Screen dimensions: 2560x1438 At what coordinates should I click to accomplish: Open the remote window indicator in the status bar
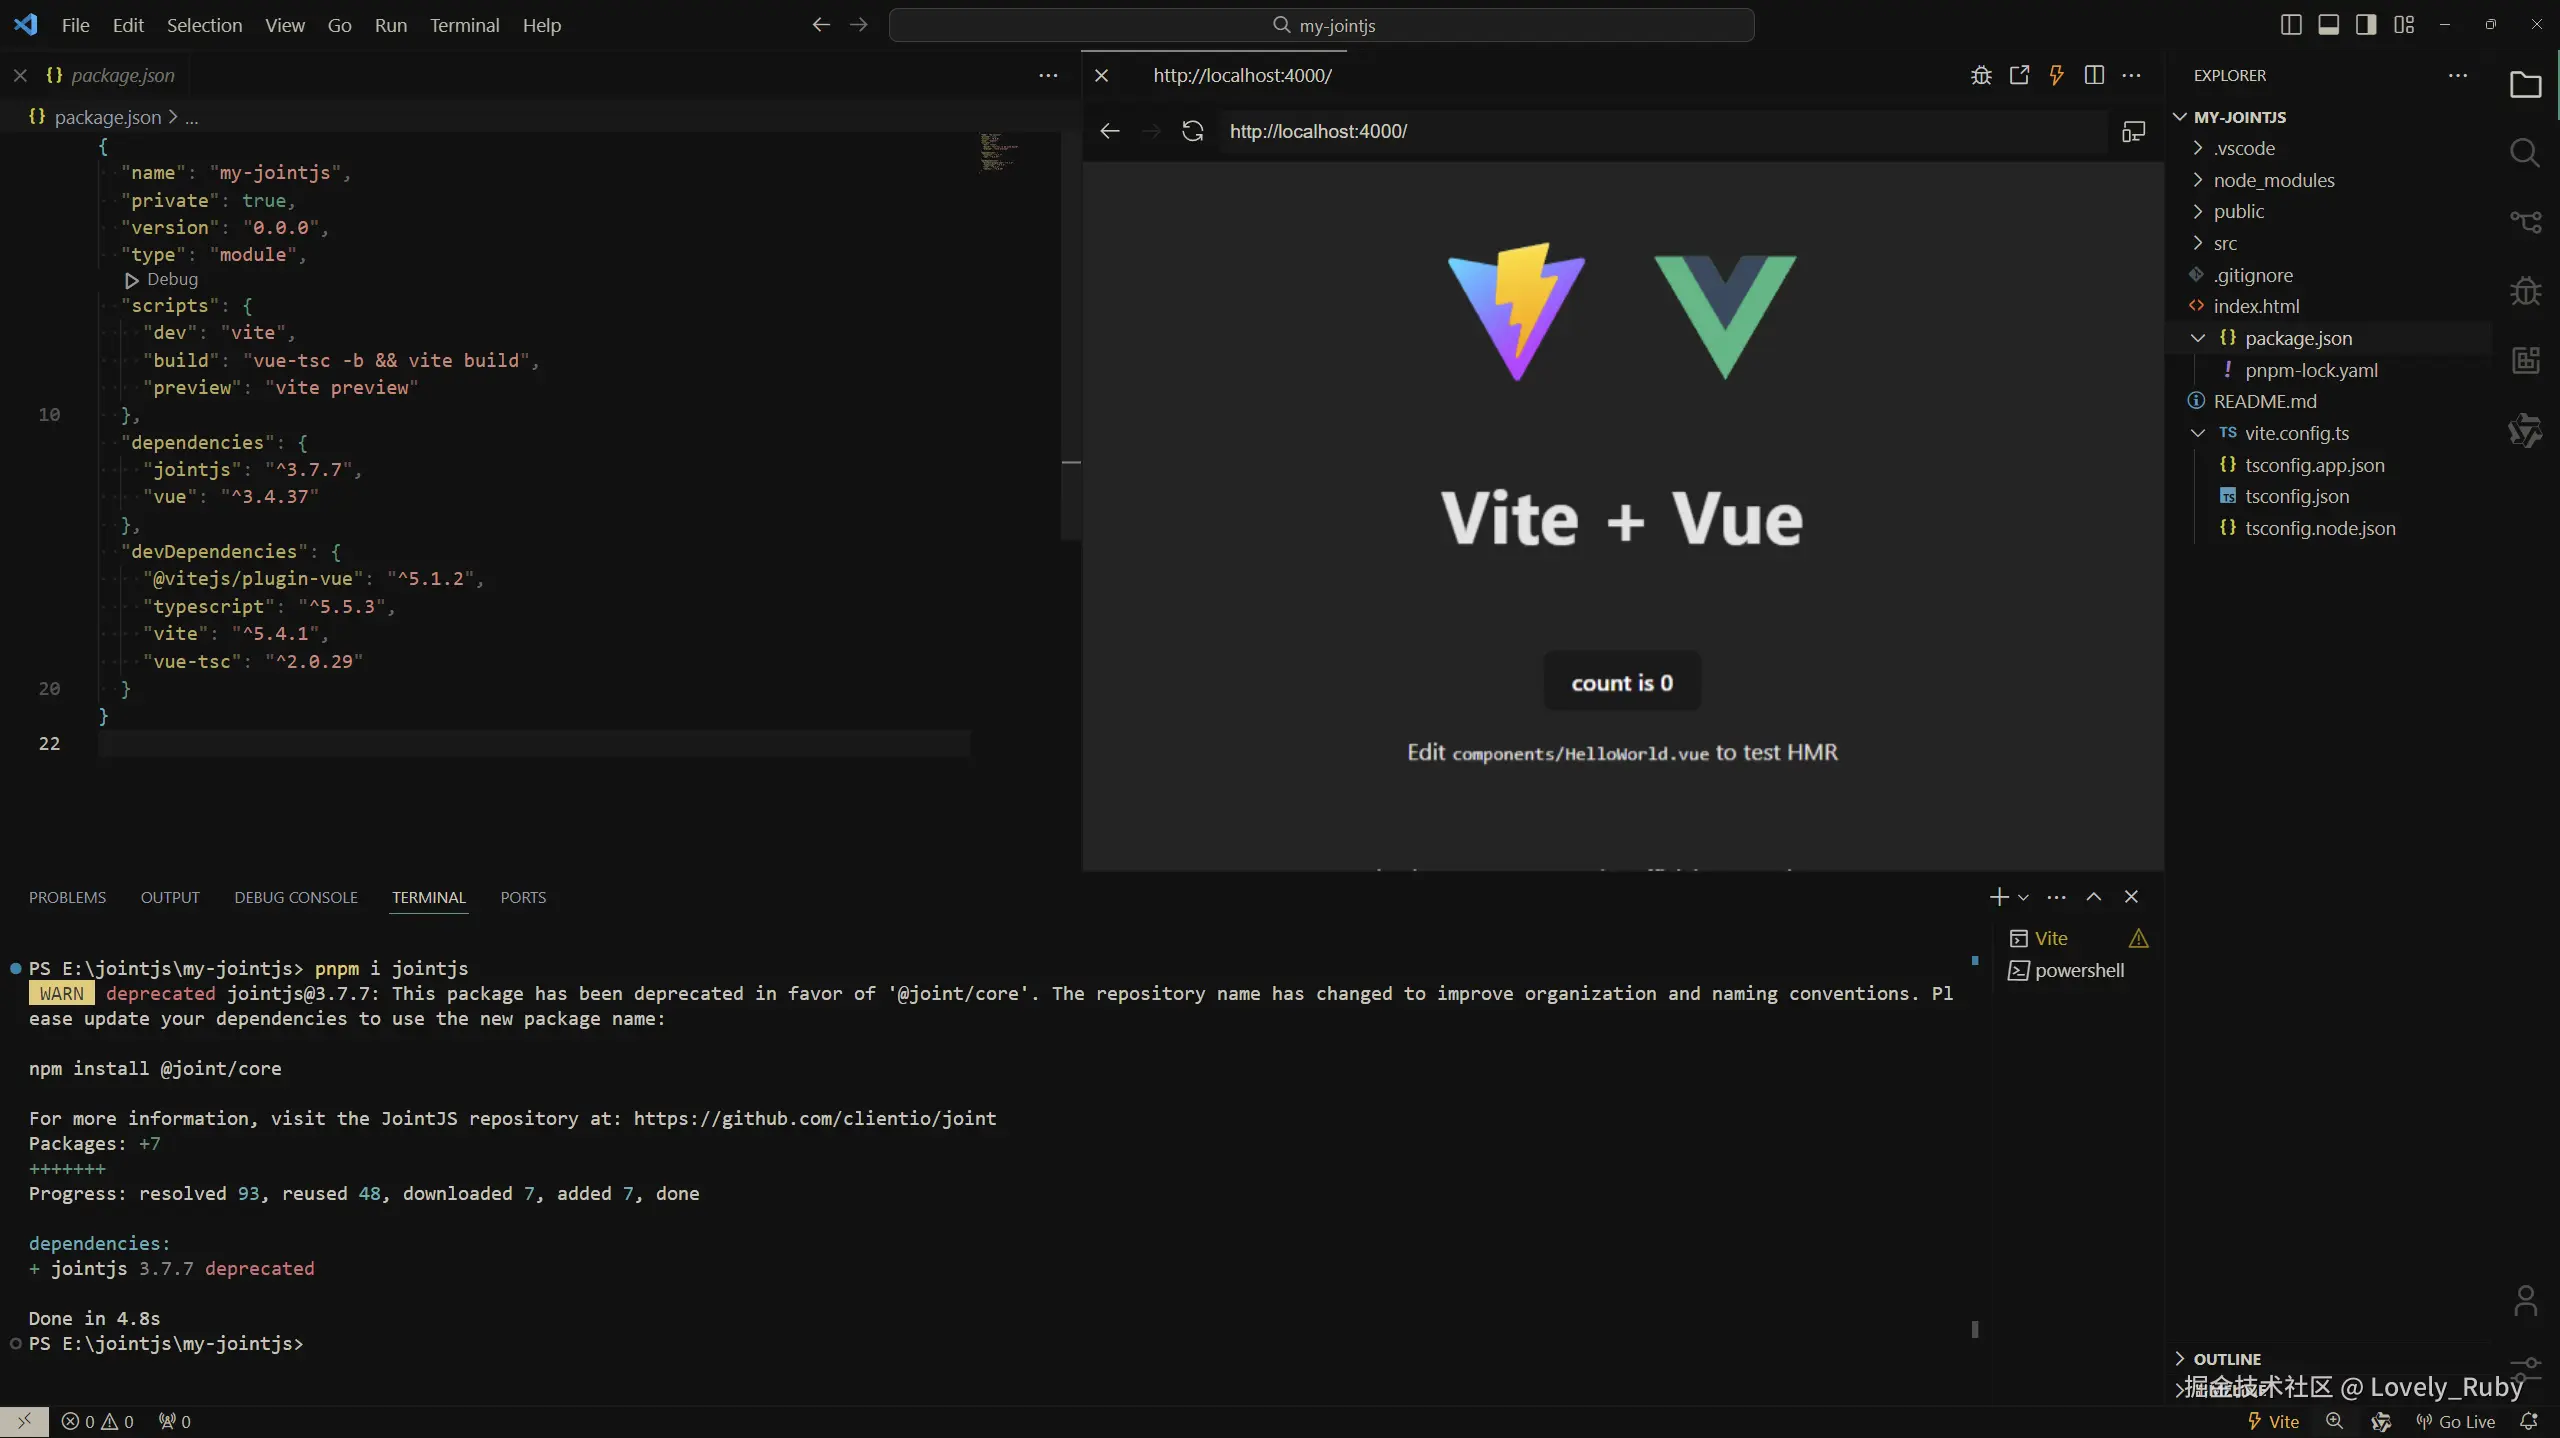coord(24,1421)
